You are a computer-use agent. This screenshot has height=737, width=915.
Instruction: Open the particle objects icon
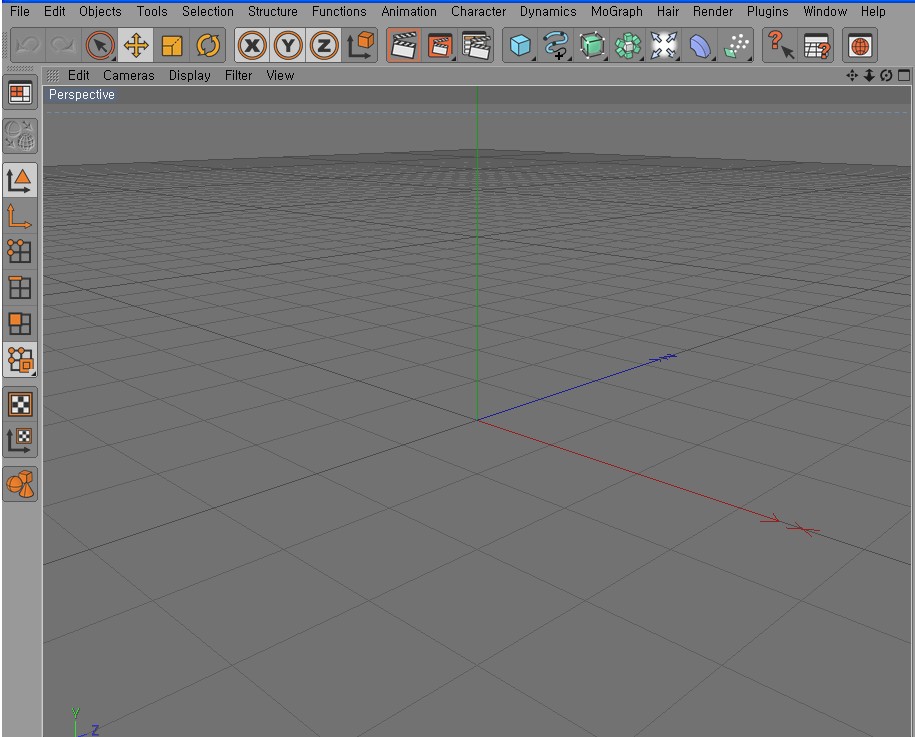point(736,45)
